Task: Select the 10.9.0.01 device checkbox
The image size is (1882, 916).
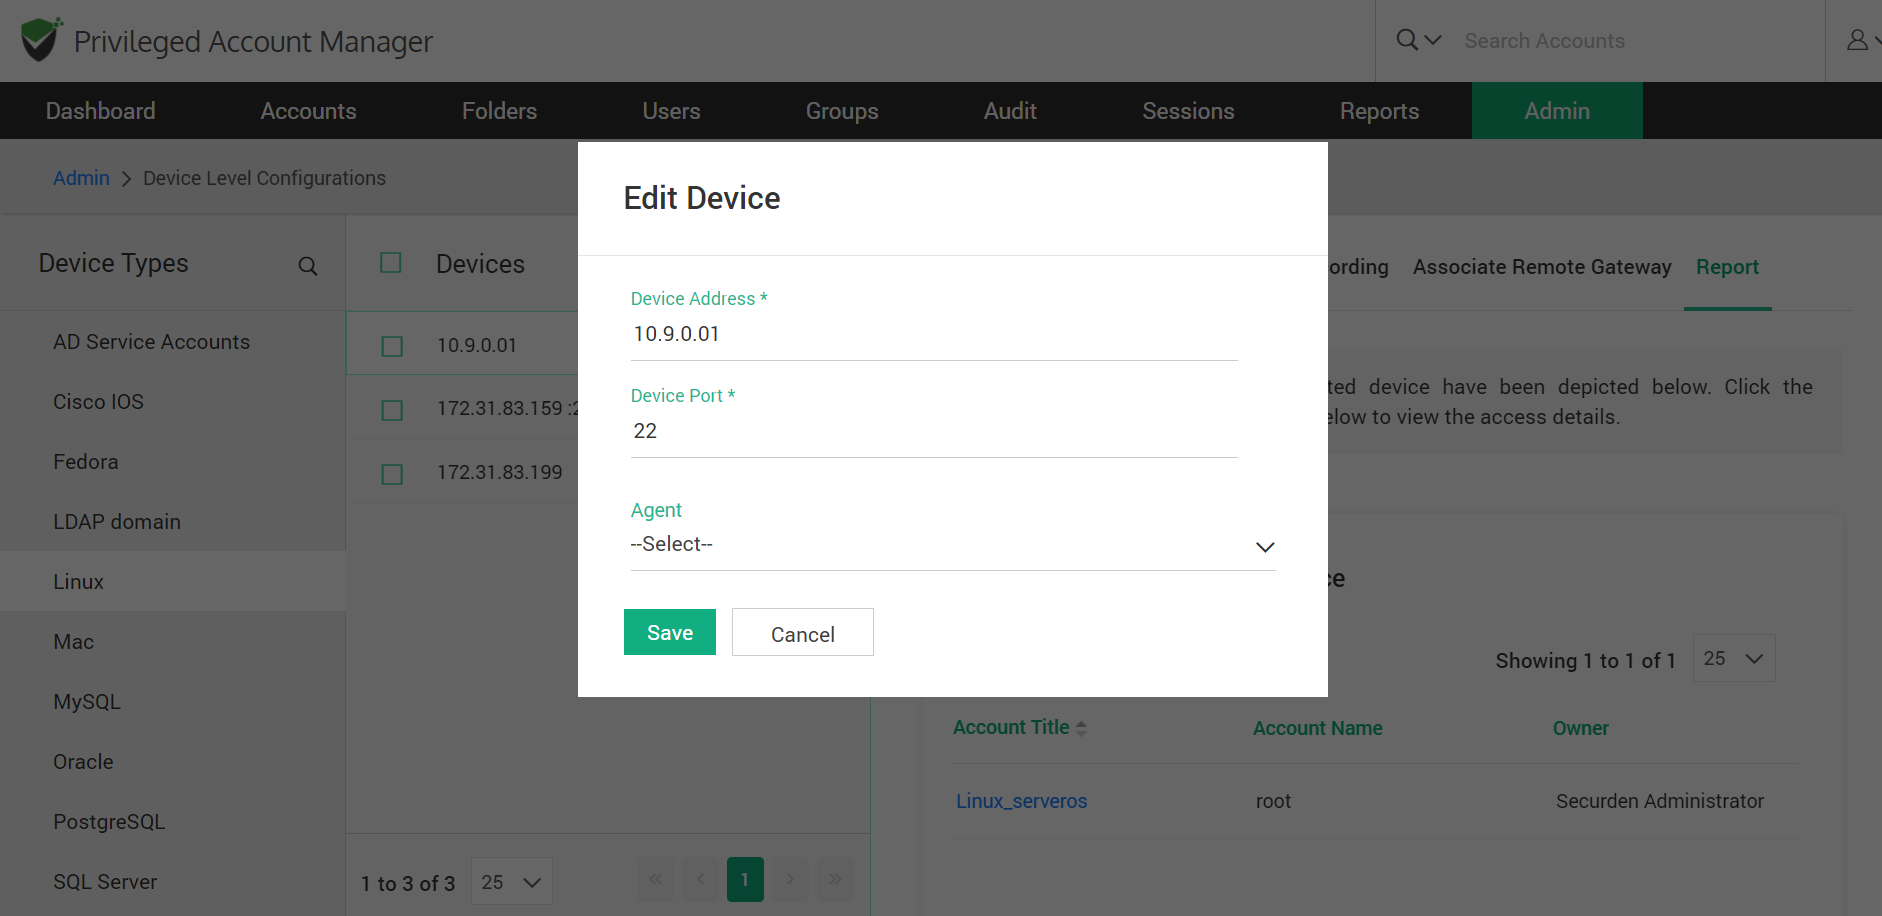Action: point(392,346)
